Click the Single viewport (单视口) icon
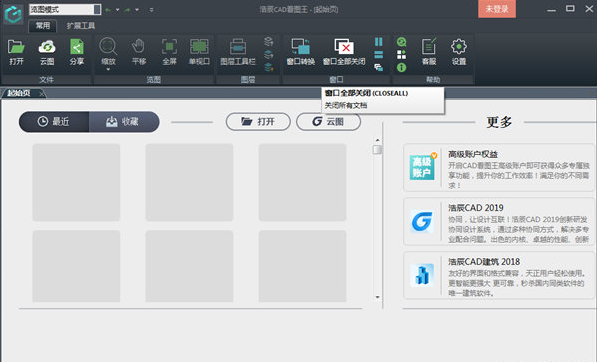Viewport: 597px width, 362px height. pos(199,47)
